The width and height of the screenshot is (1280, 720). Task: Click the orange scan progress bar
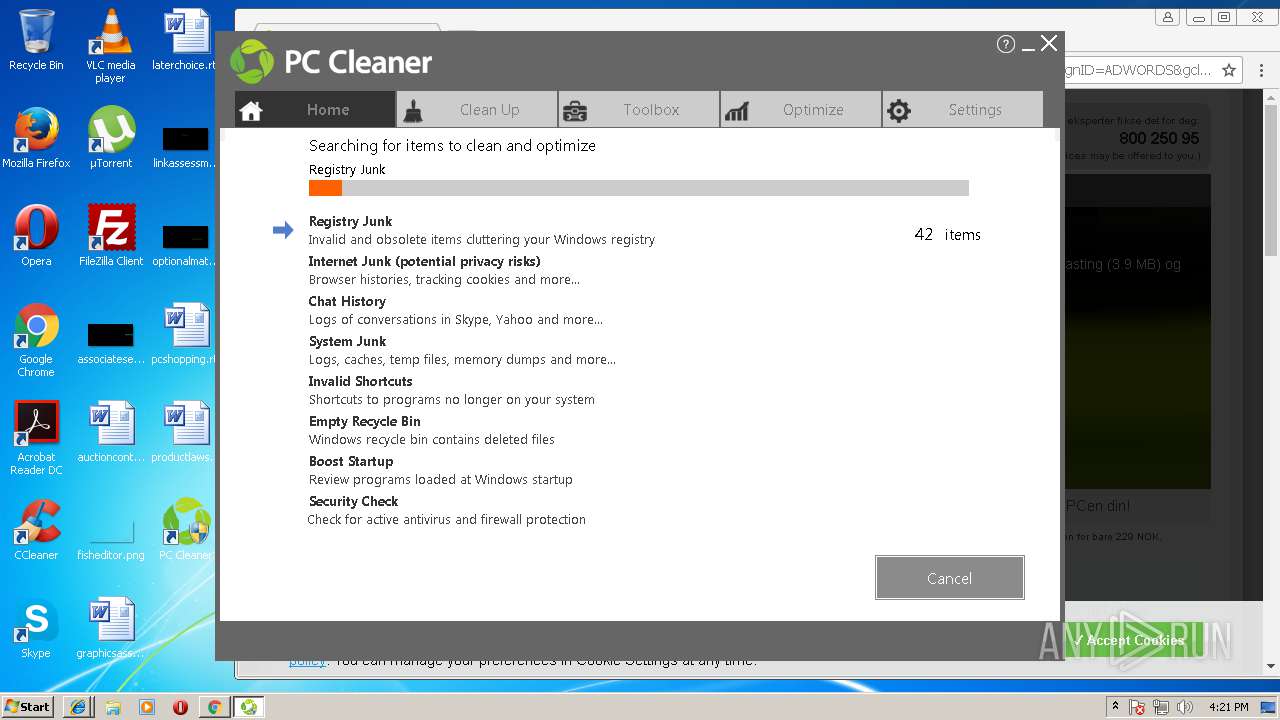(325, 188)
